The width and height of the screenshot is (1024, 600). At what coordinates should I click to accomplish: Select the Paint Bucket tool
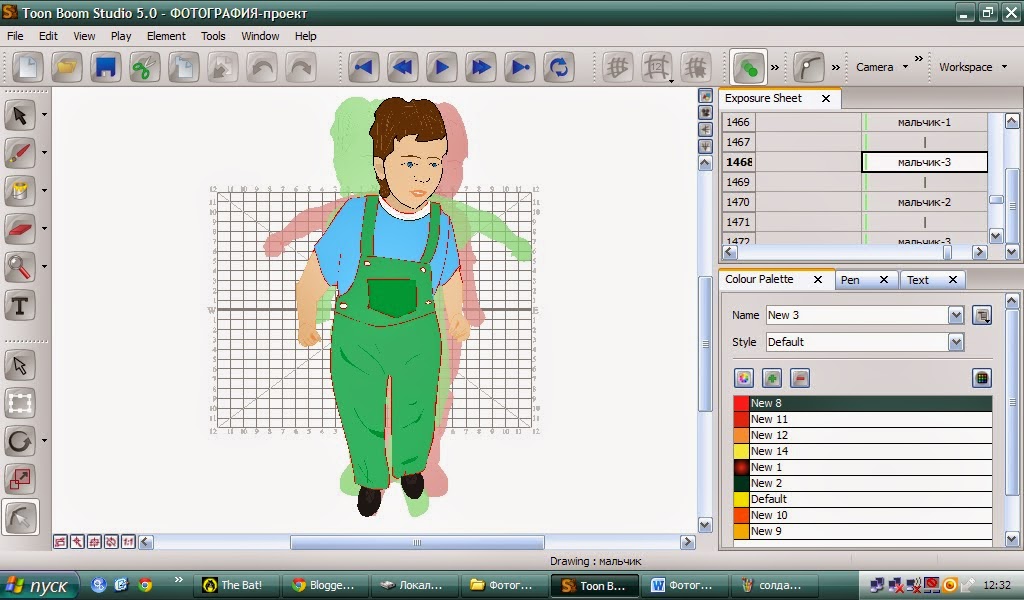coord(18,190)
